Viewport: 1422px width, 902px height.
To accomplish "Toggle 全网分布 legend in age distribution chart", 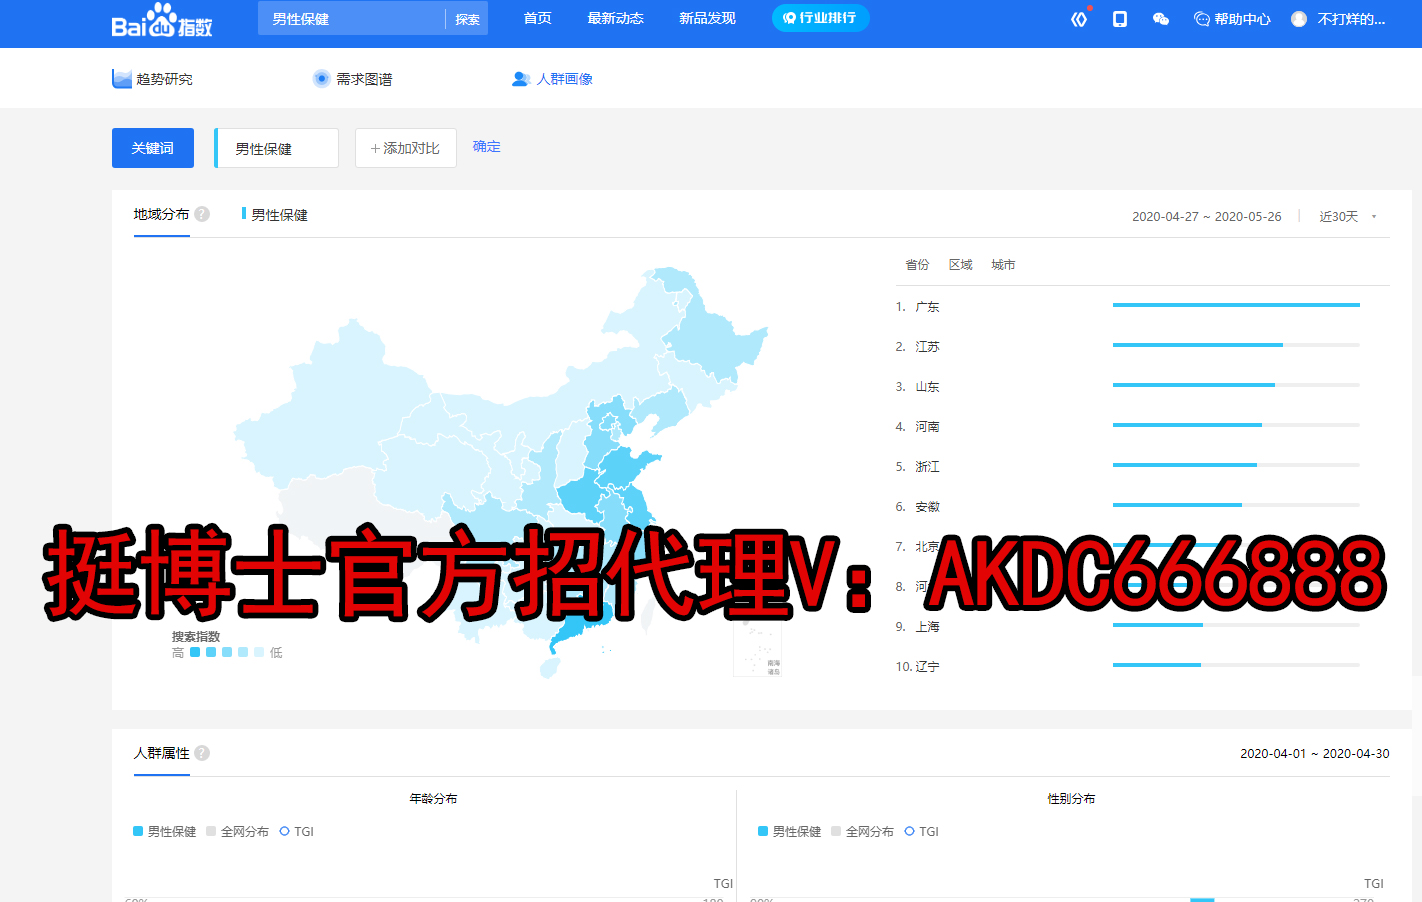I will (237, 831).
